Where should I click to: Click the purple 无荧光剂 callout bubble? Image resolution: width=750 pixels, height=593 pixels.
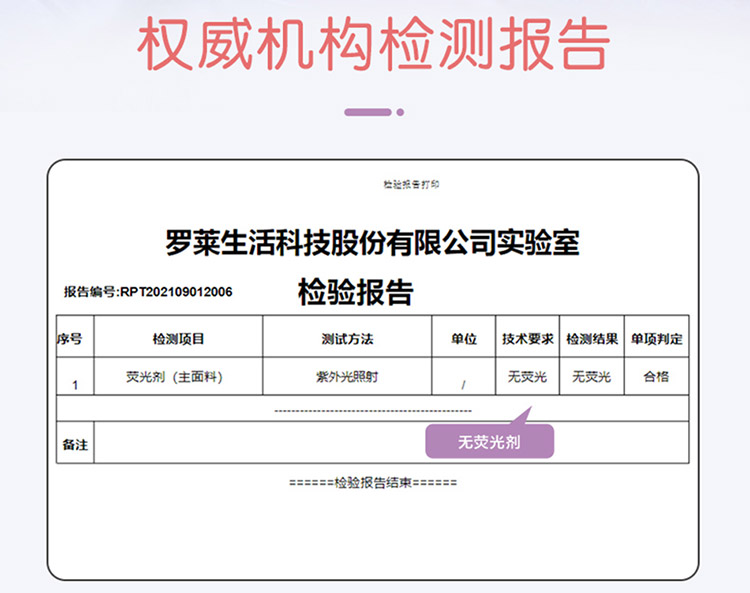(x=490, y=441)
